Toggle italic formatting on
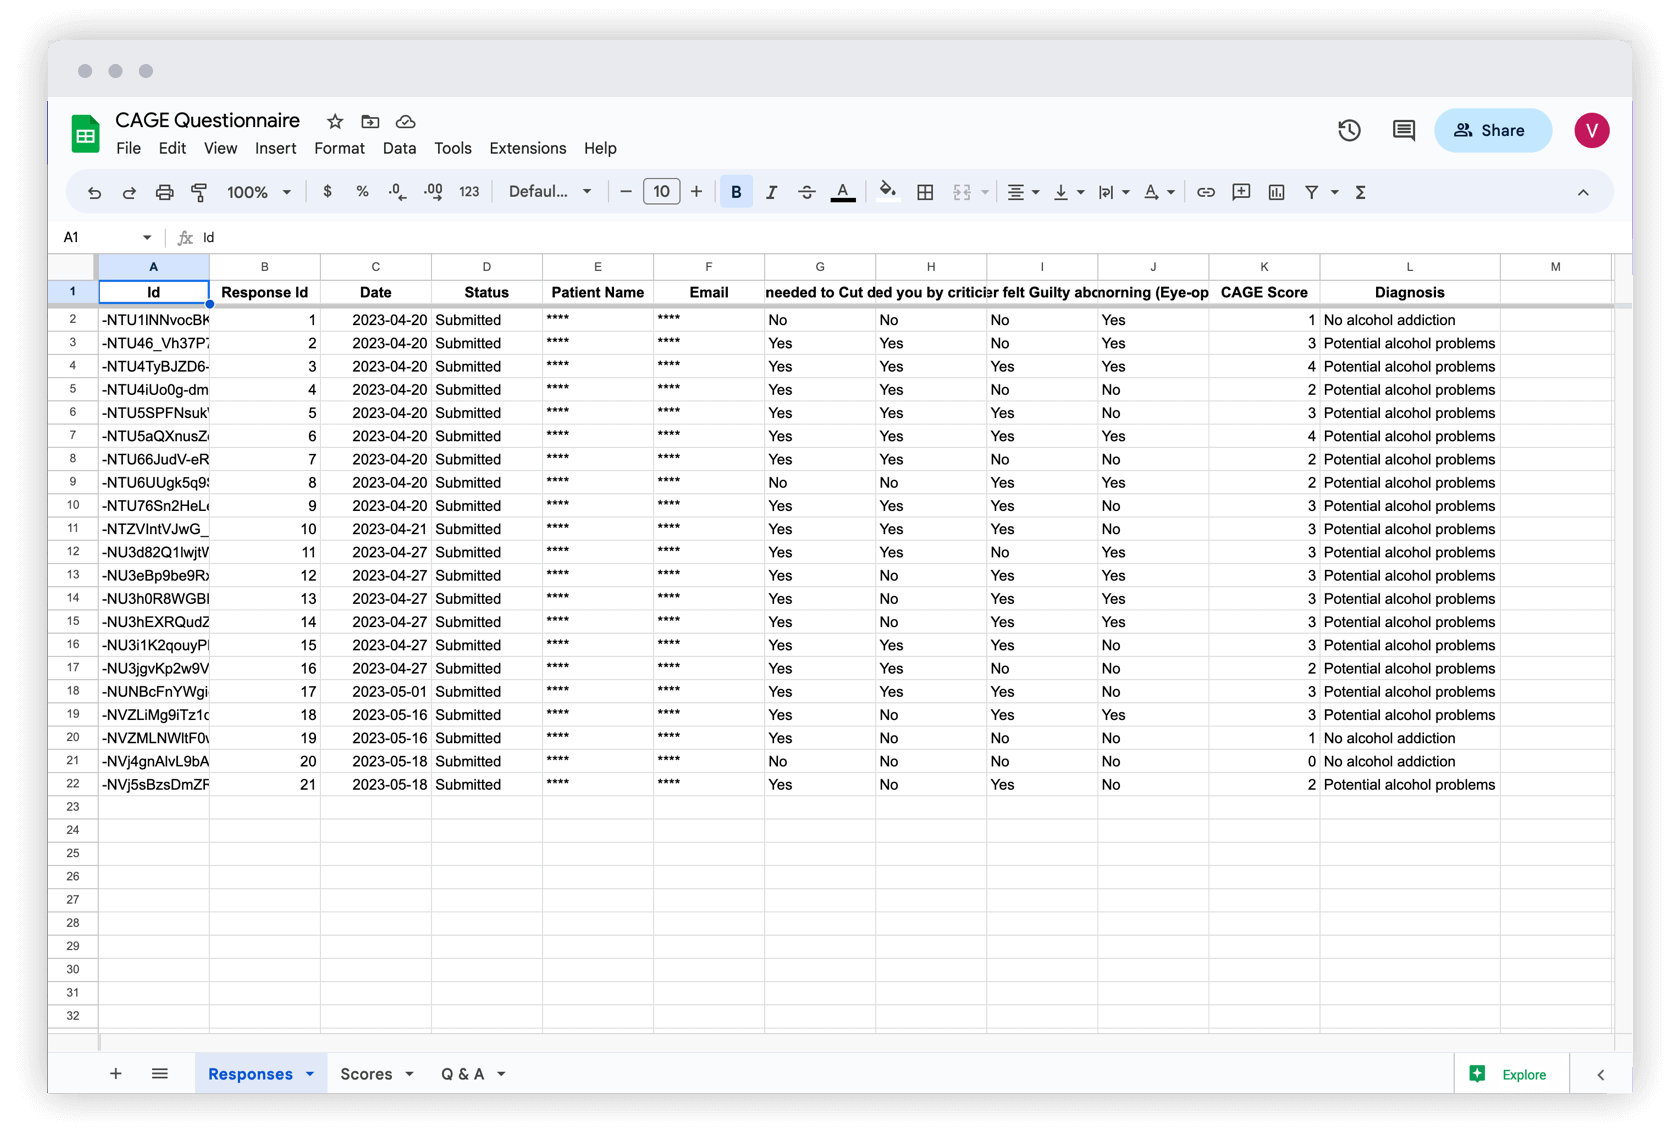The height and width of the screenshot is (1135, 1672). [771, 191]
